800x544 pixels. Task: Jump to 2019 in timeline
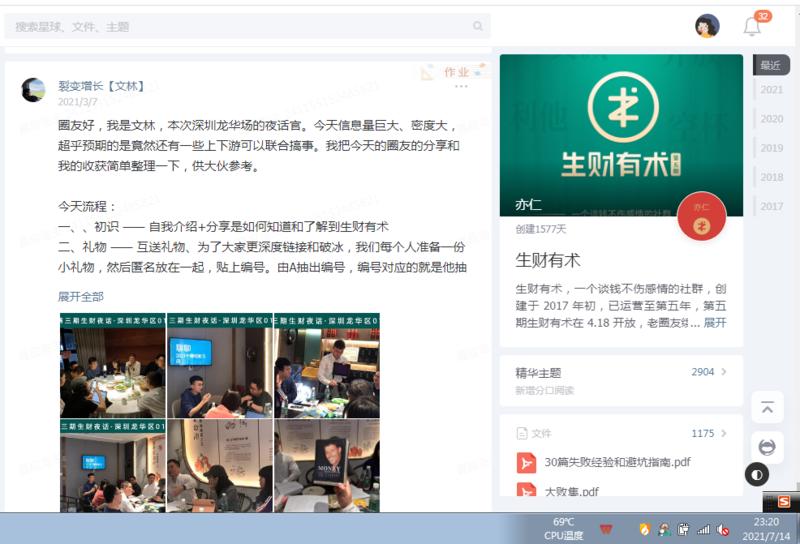(771, 148)
